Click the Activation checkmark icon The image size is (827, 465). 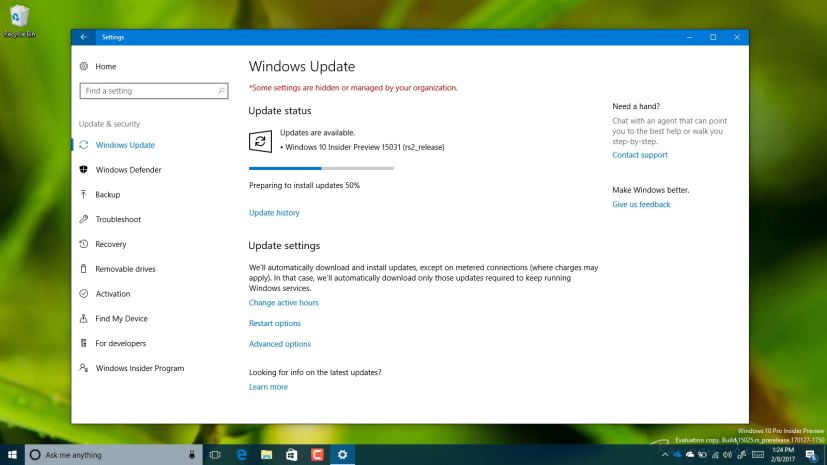83,293
